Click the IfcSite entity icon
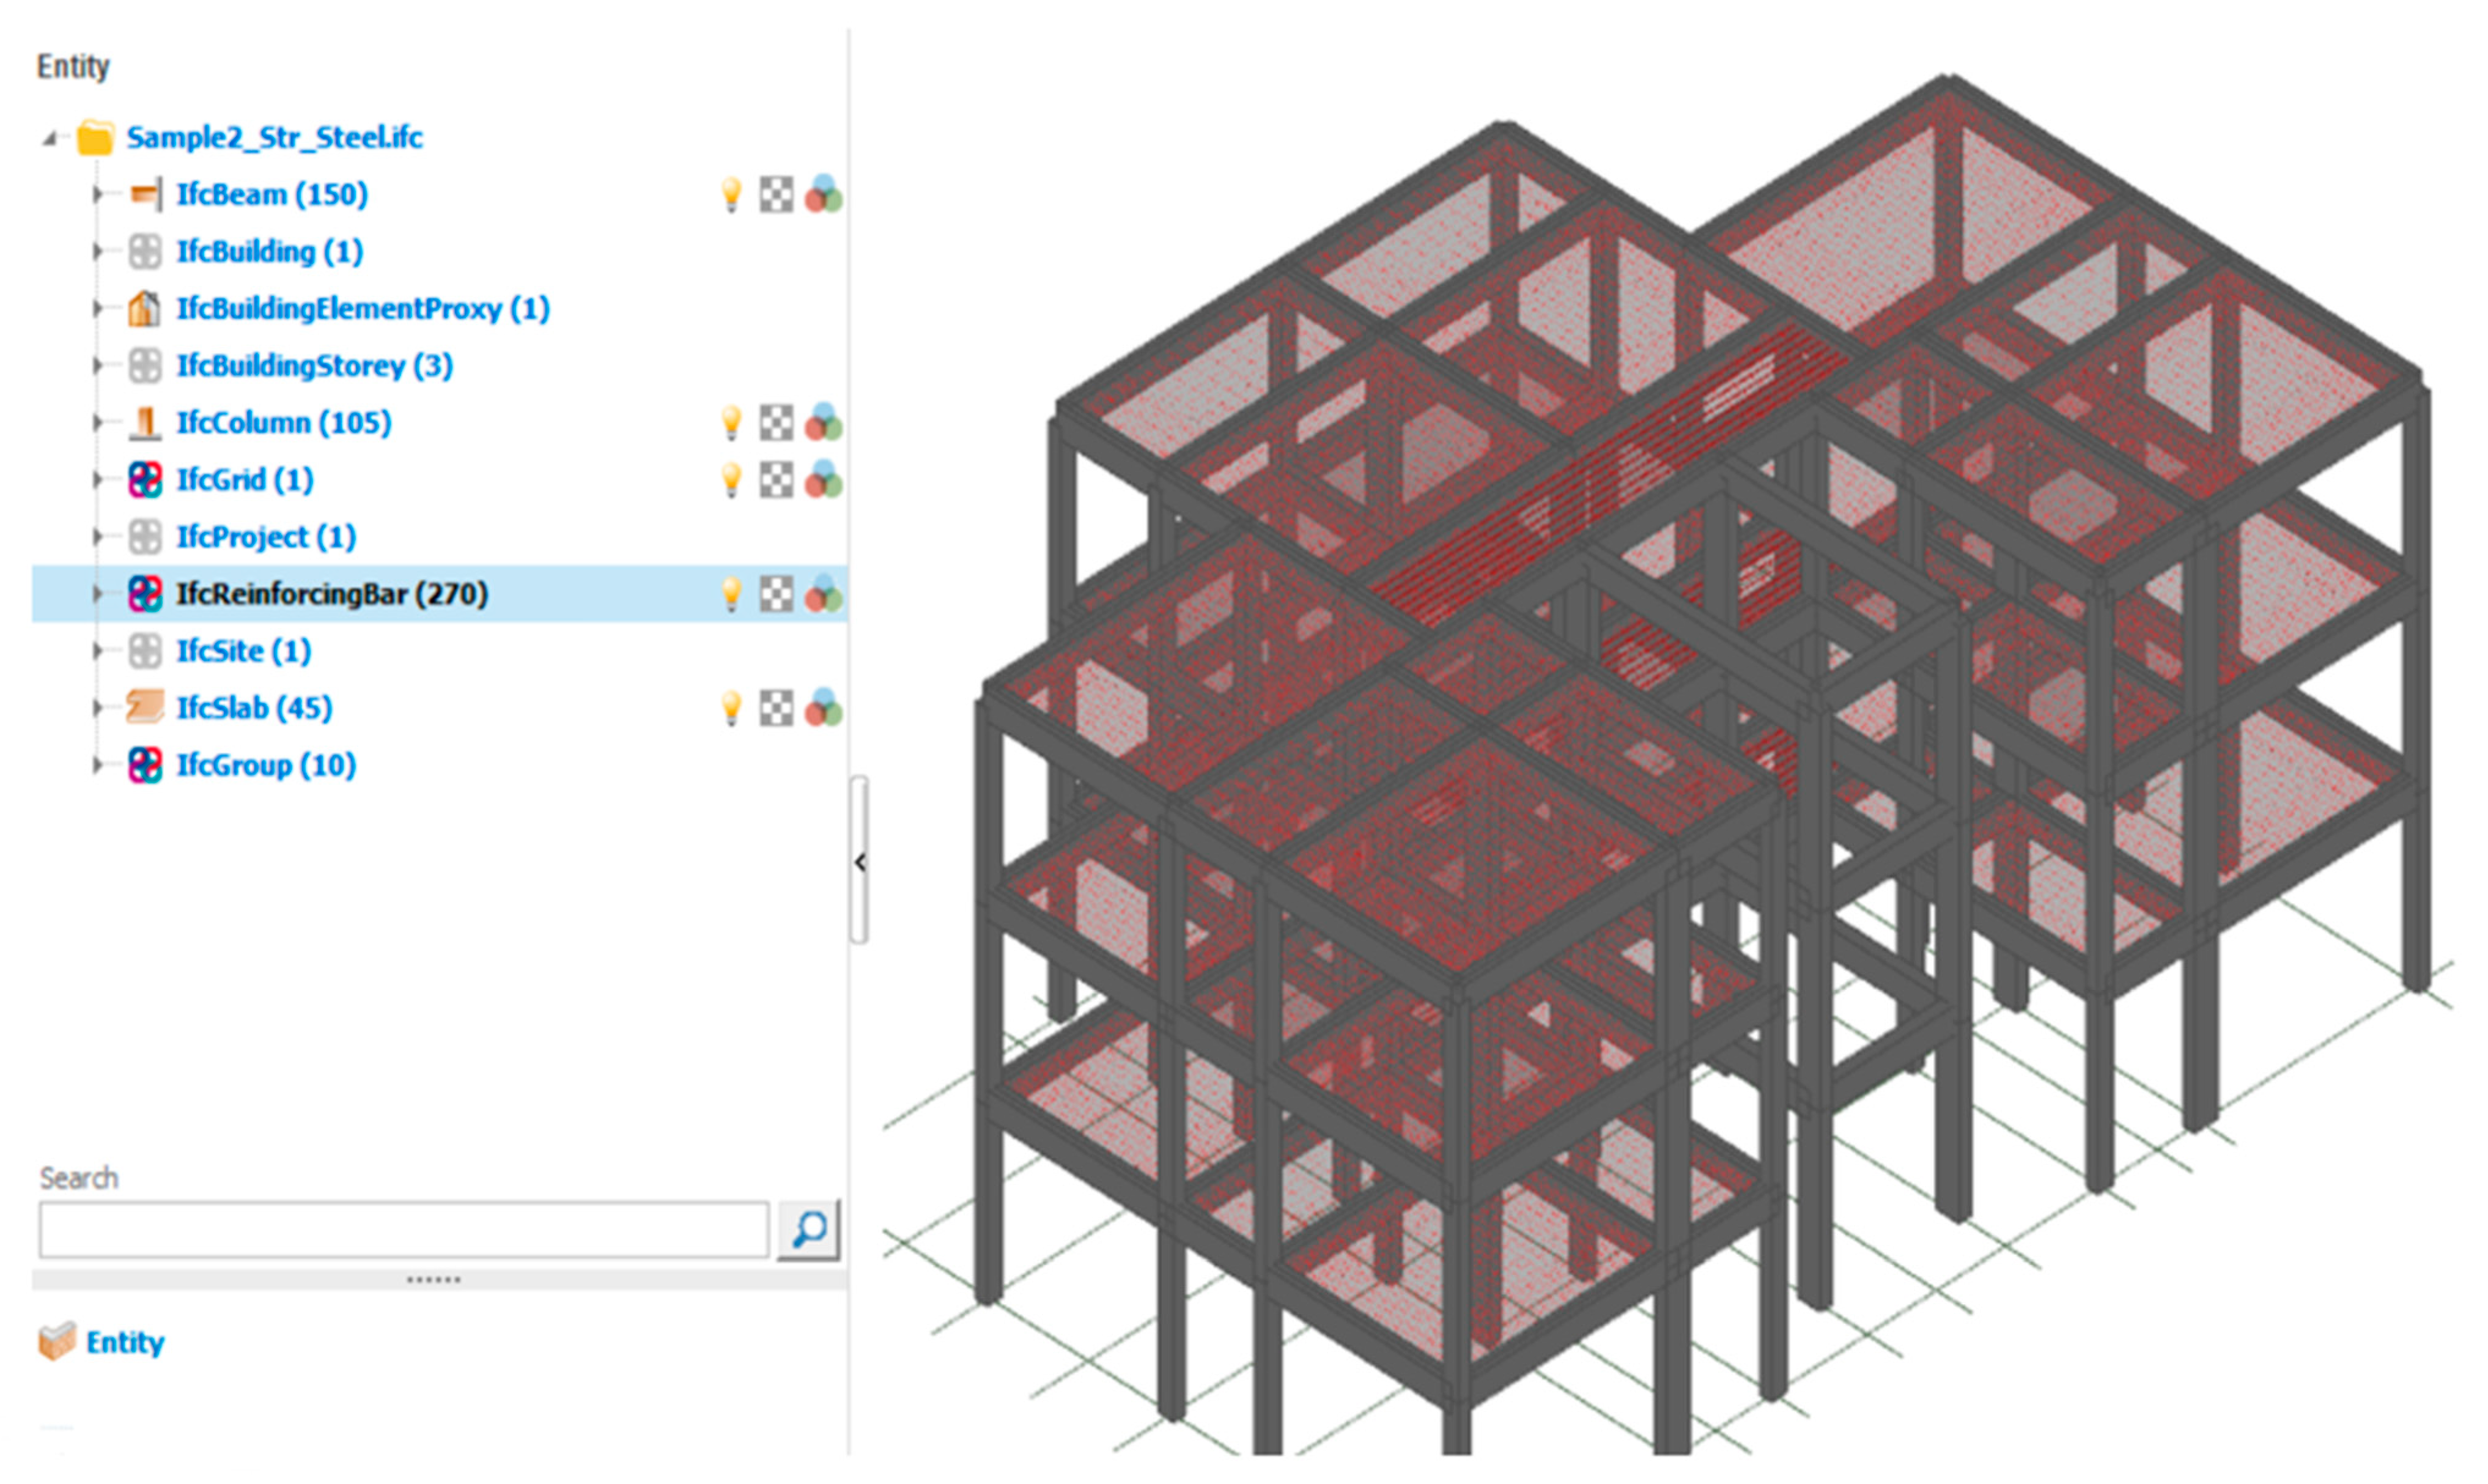Image resolution: width=2488 pixels, height=1484 pixels. point(145,651)
